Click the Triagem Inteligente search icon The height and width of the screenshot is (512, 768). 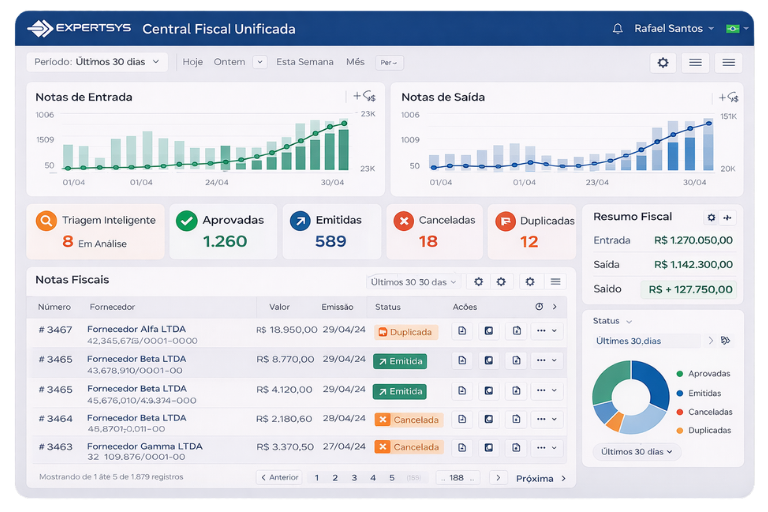[x=45, y=221]
